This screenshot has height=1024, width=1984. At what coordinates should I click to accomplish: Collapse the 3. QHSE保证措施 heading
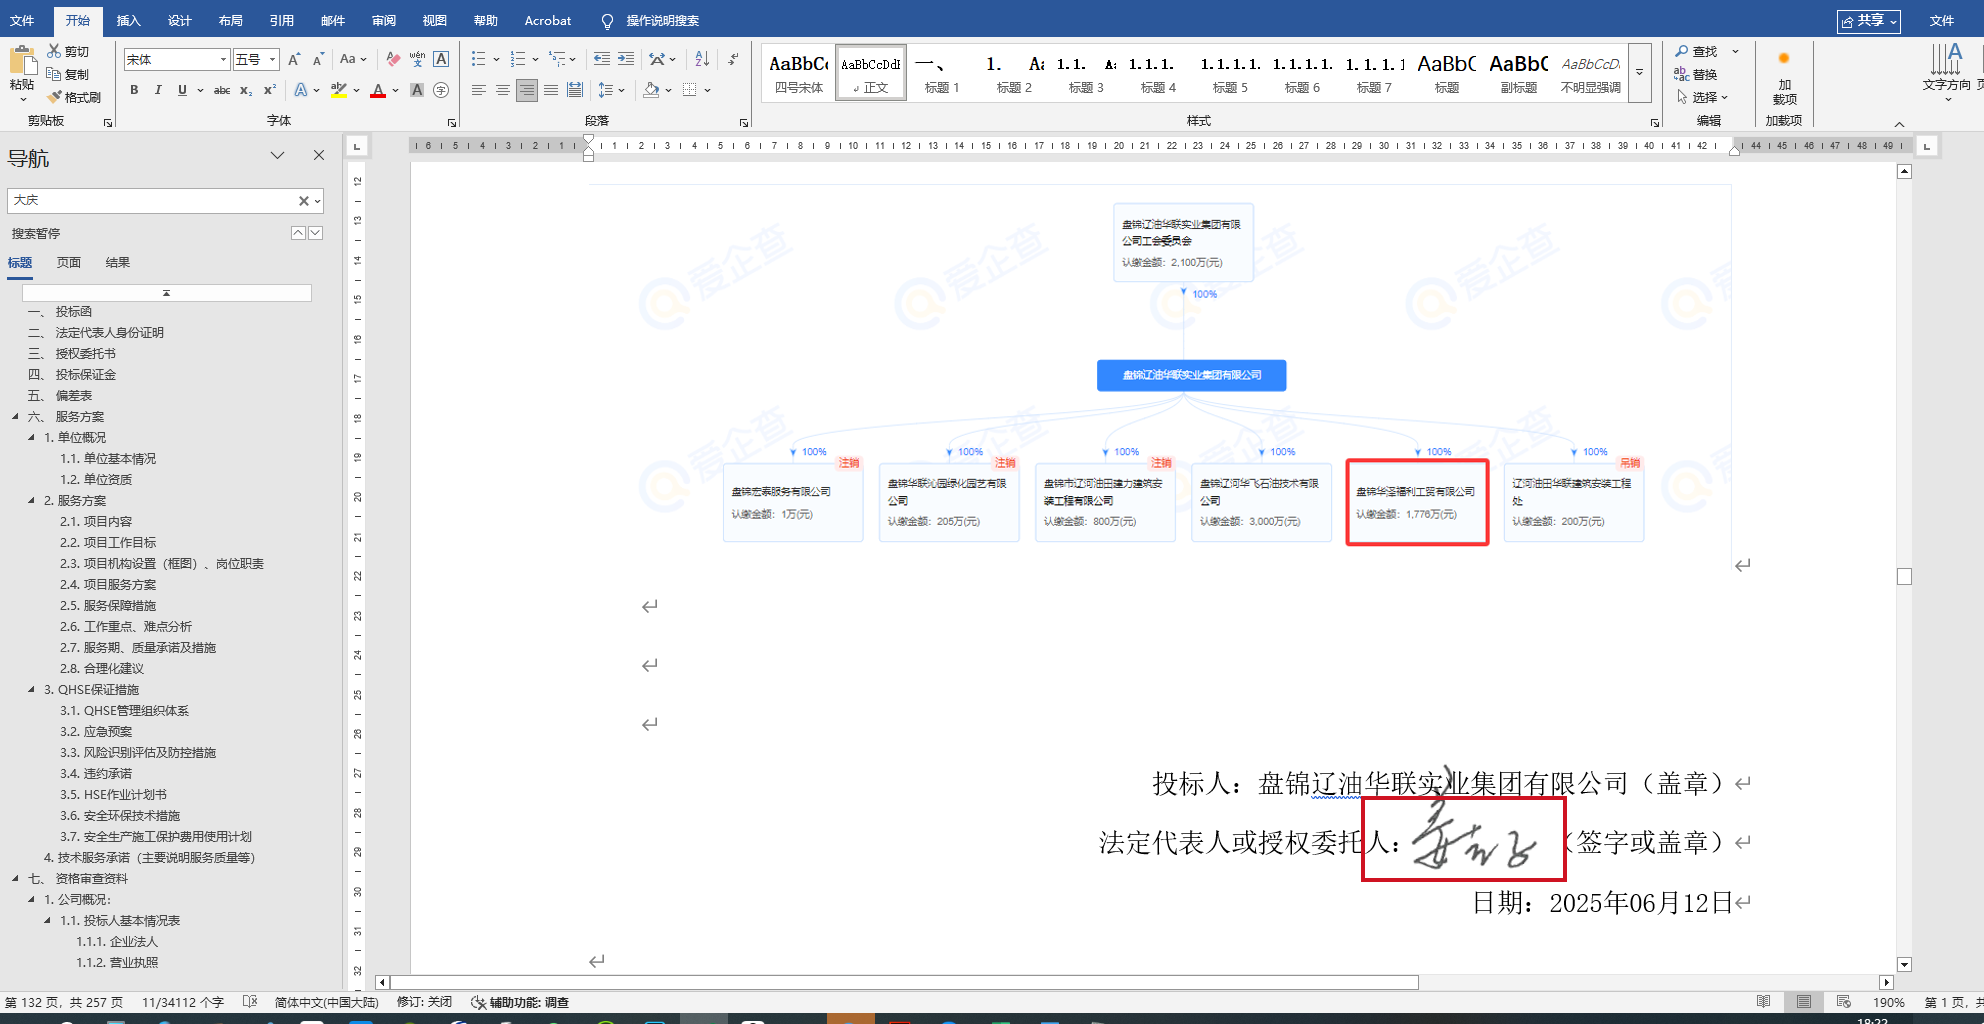pyautogui.click(x=31, y=689)
